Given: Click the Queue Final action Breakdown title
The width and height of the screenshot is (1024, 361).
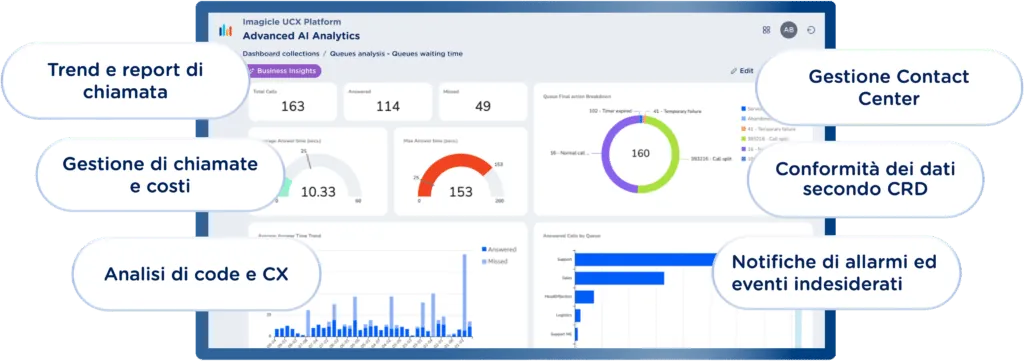Looking at the screenshot, I should [578, 96].
